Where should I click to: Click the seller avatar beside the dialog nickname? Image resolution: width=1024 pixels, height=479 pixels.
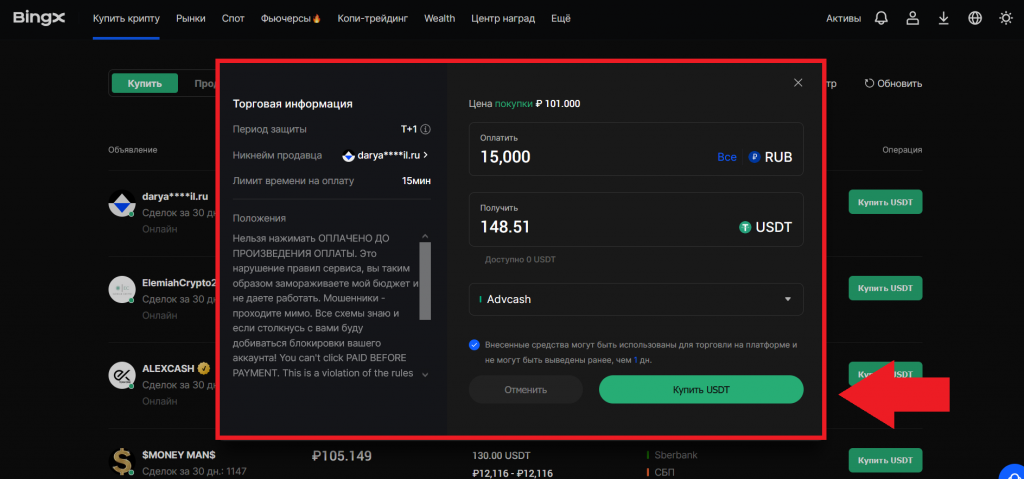[349, 156]
